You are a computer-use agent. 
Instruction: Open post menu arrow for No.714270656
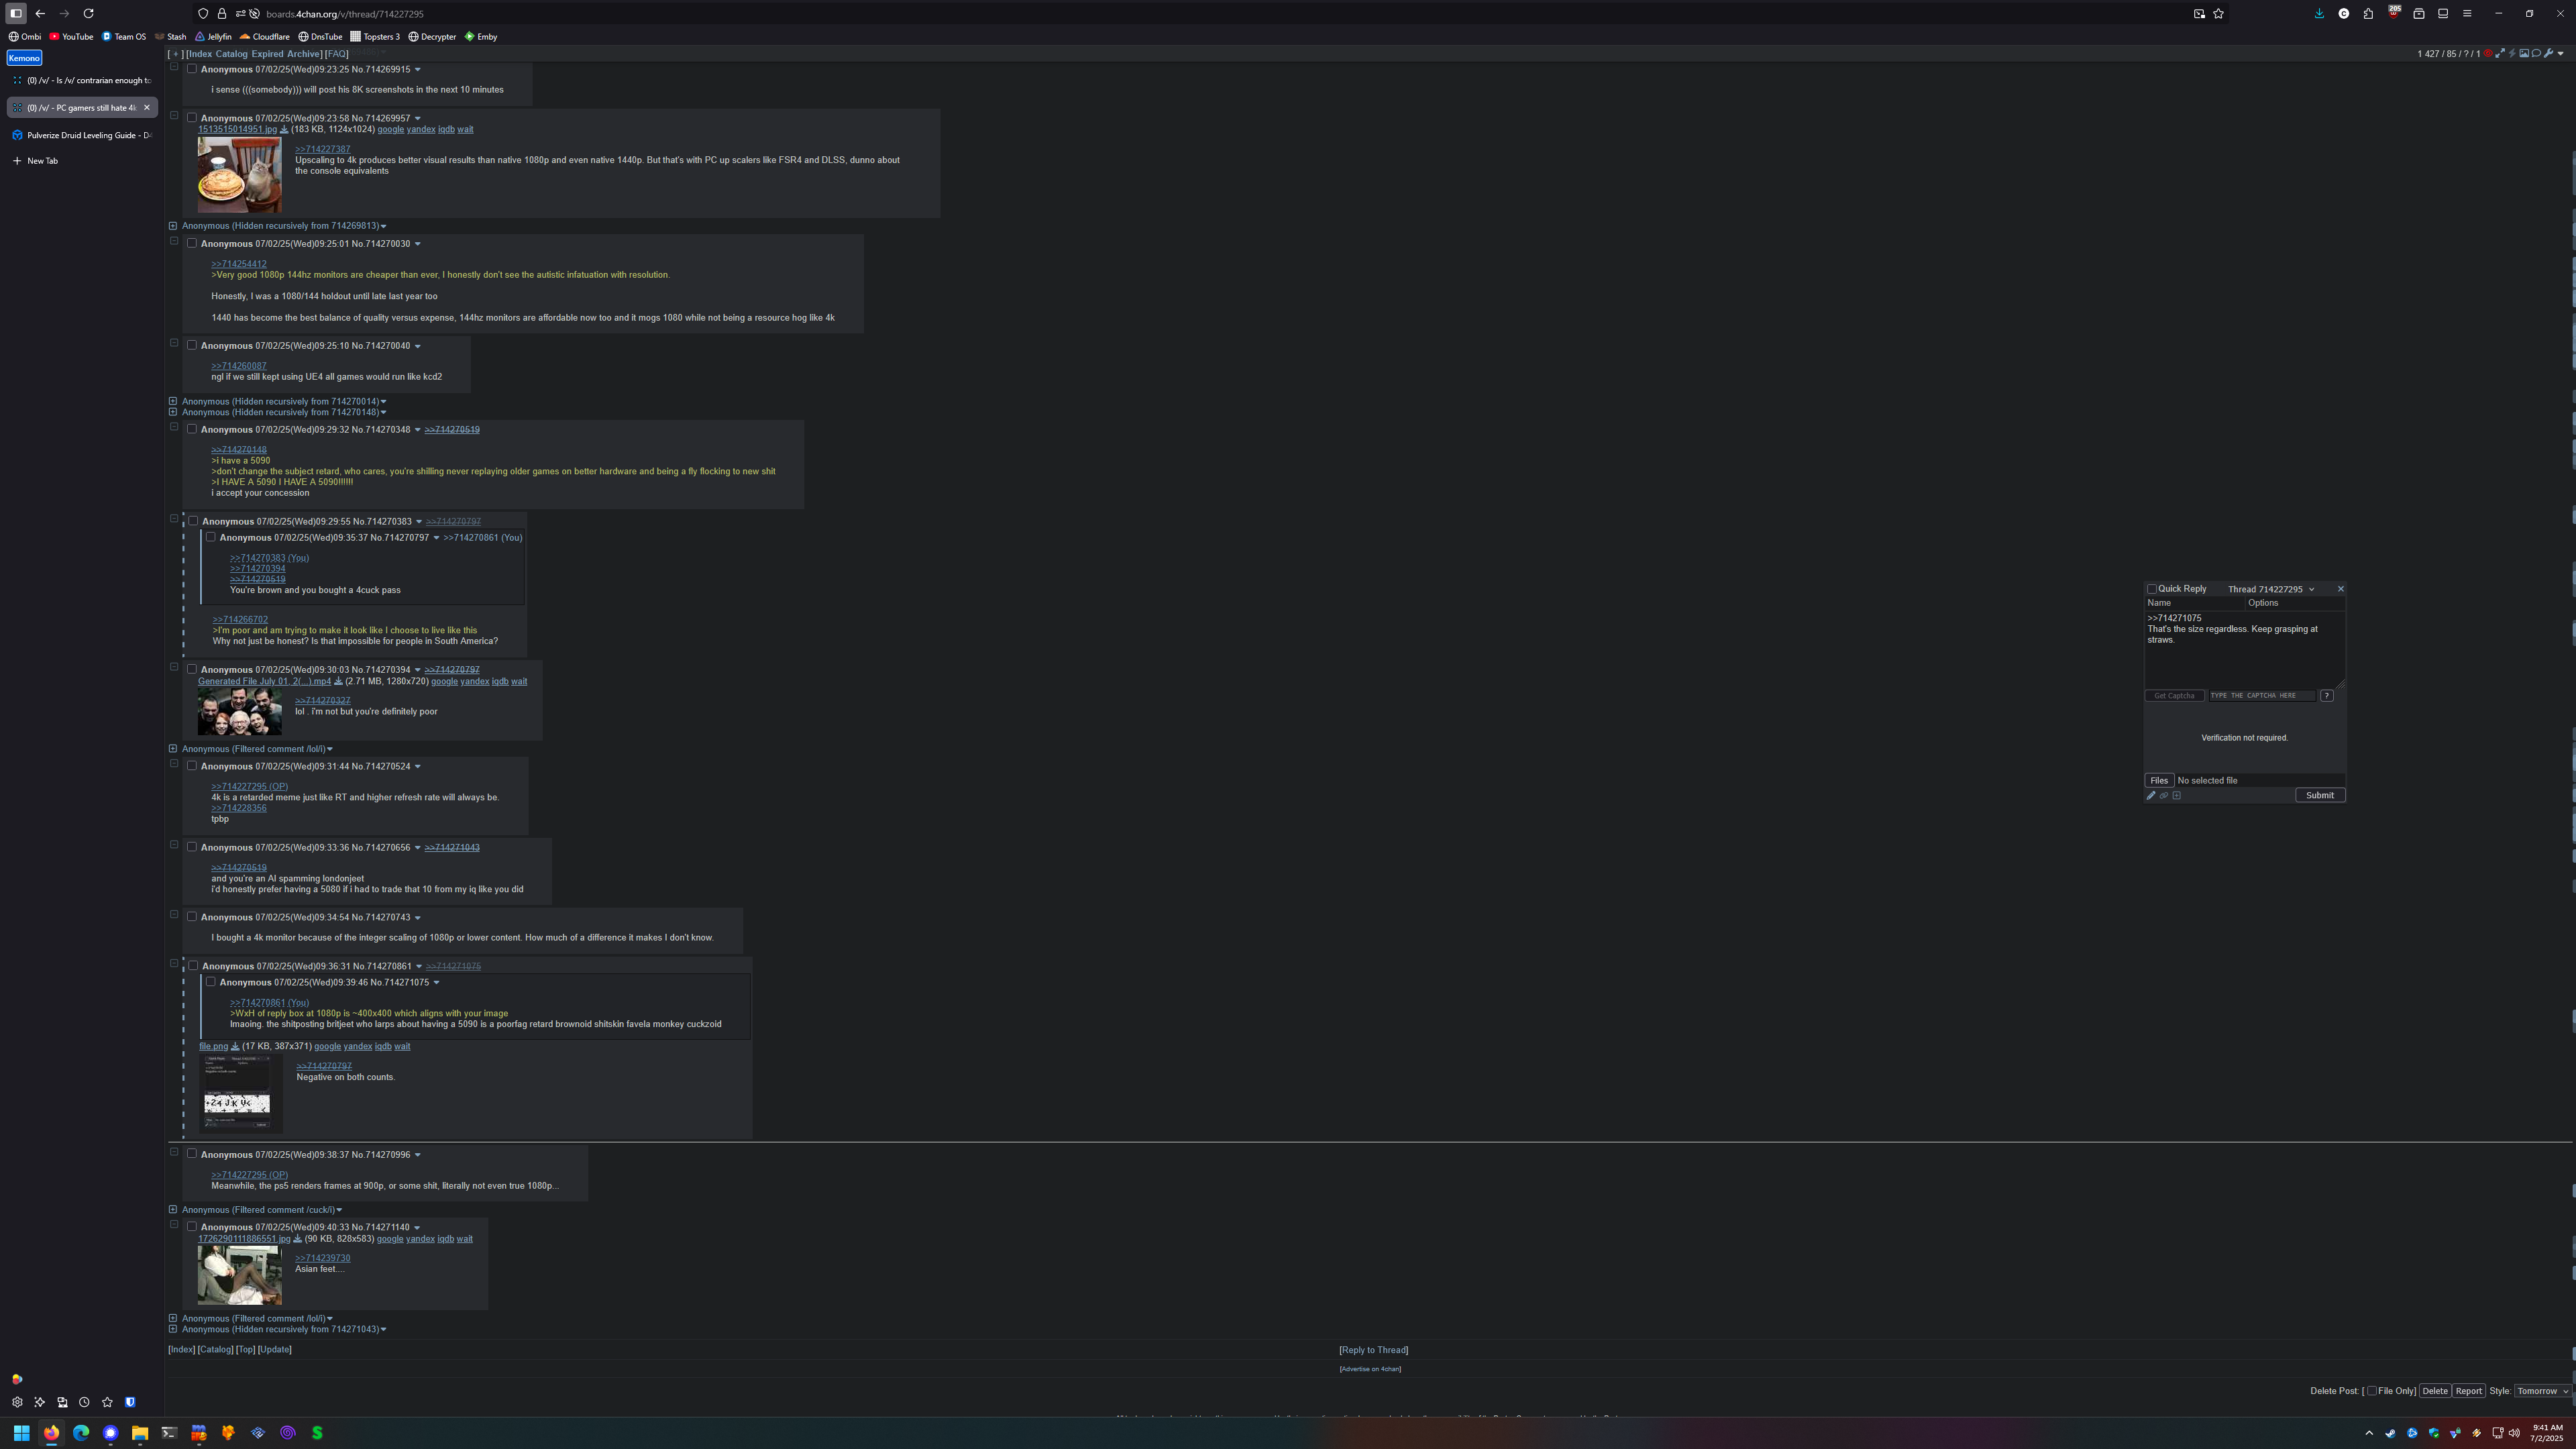(x=417, y=848)
